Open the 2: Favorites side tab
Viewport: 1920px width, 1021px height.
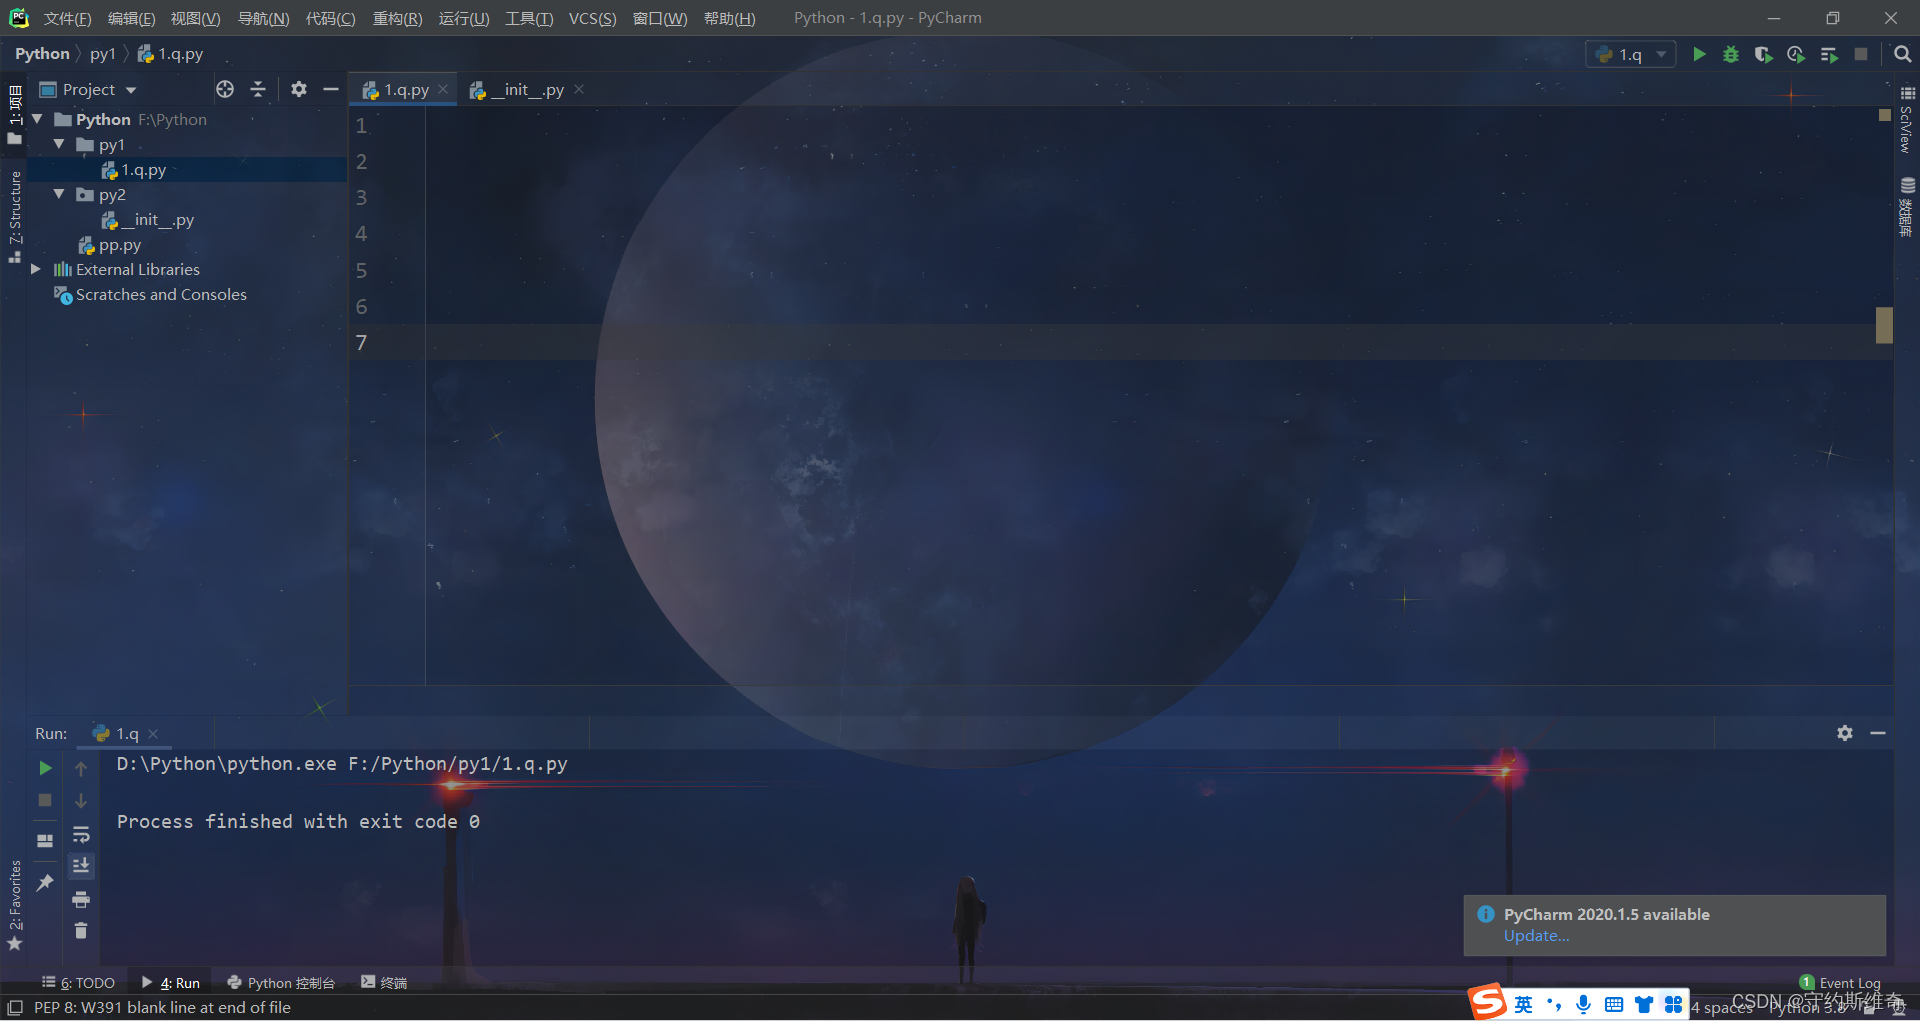pyautogui.click(x=15, y=905)
